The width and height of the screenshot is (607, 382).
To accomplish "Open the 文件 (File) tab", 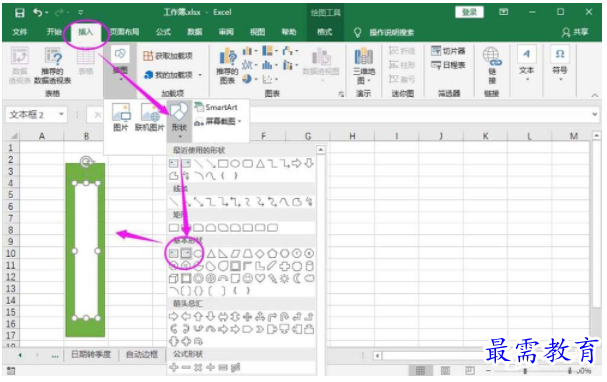I will coord(20,32).
